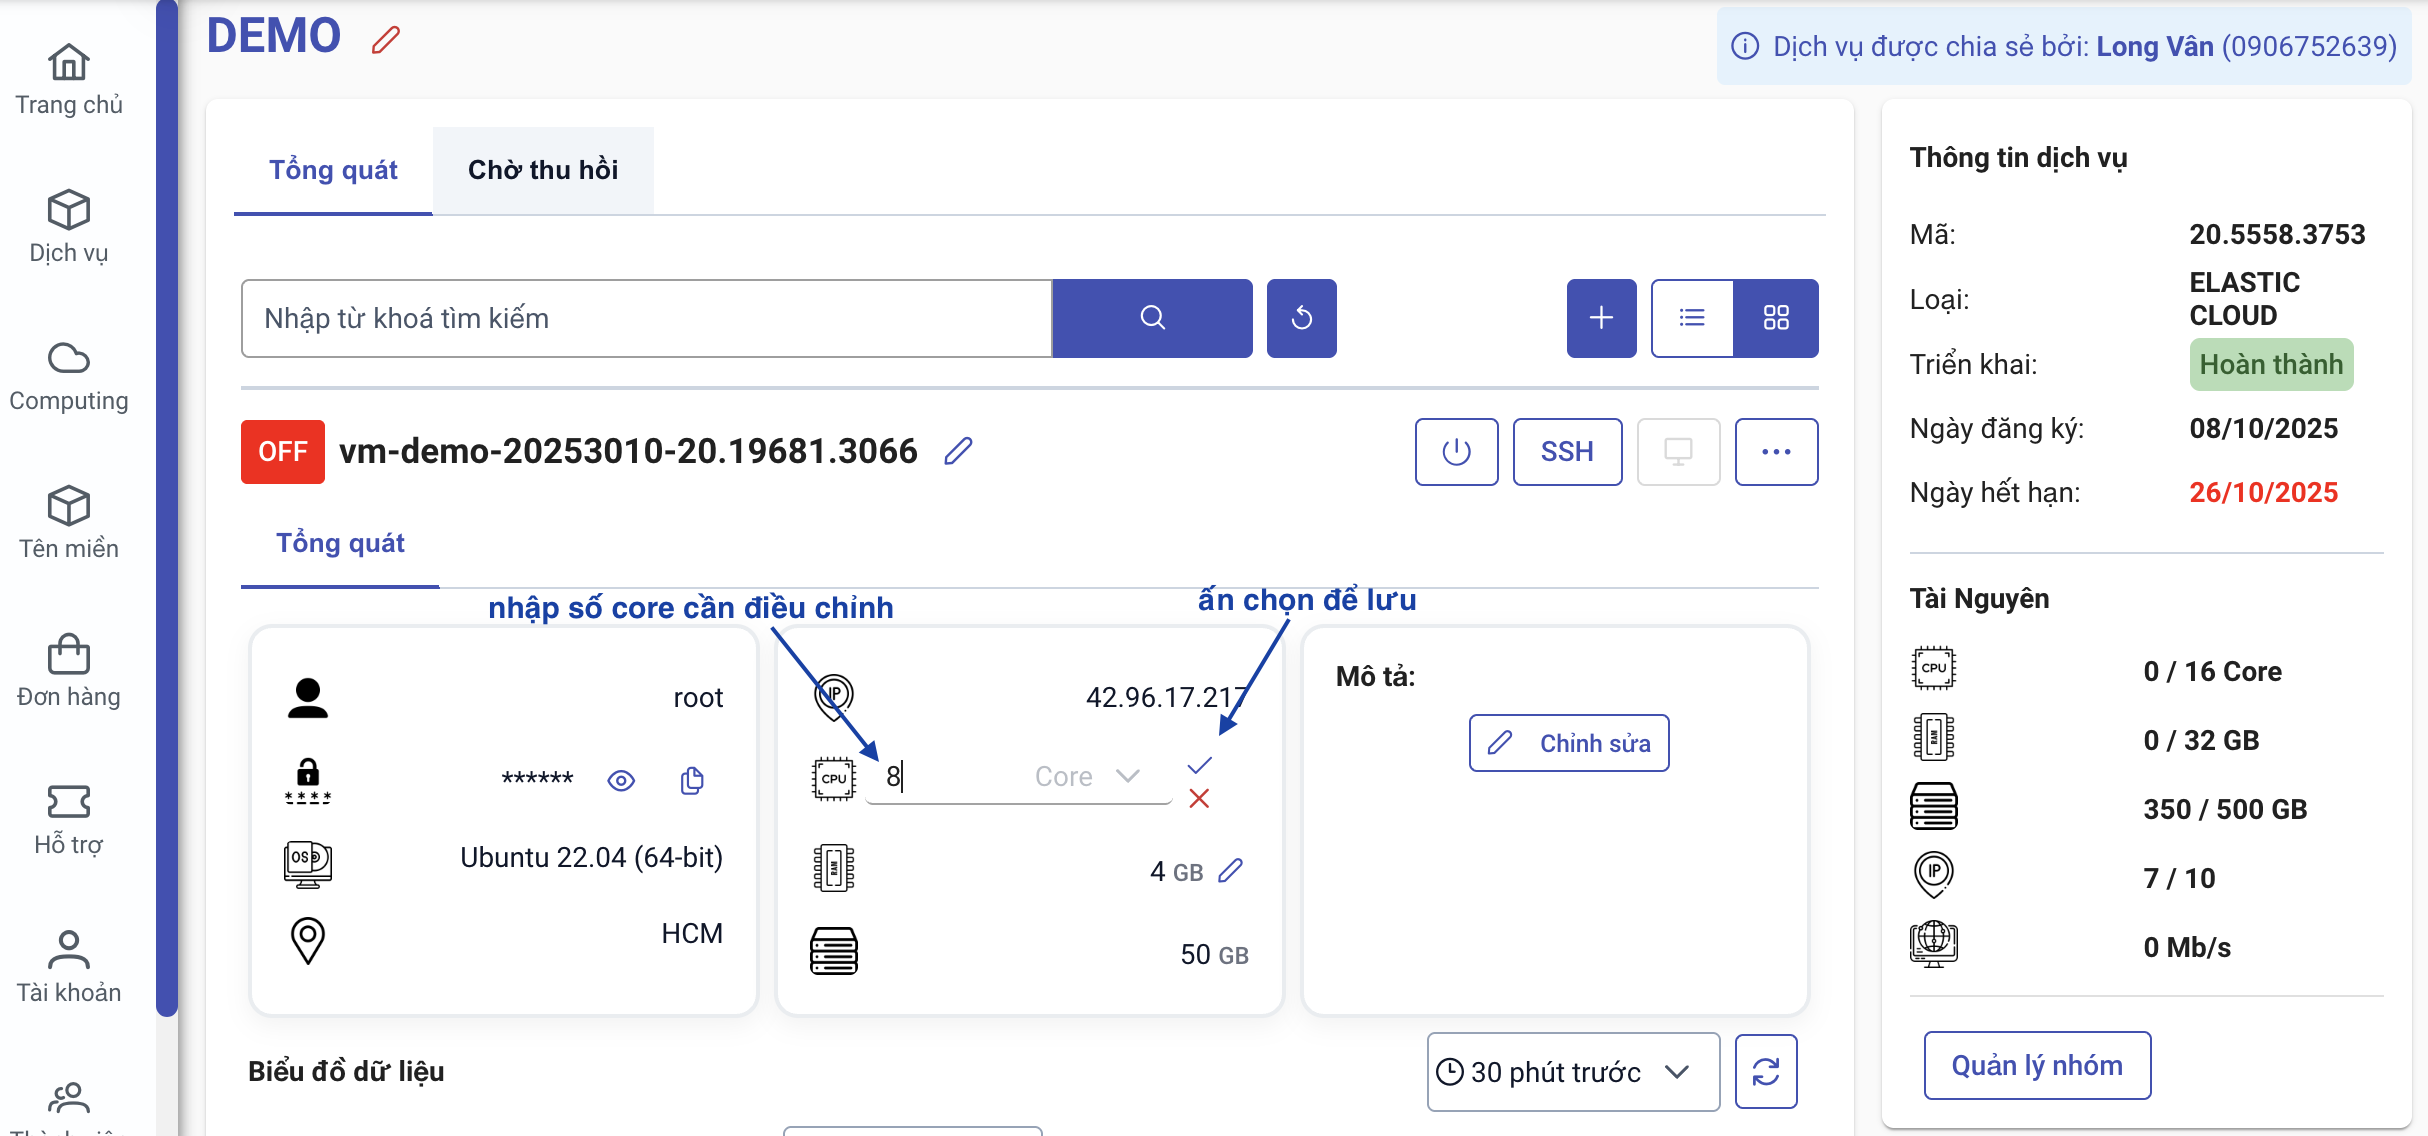Click the reset search icon button
The height and width of the screenshot is (1136, 2428).
(x=1301, y=318)
